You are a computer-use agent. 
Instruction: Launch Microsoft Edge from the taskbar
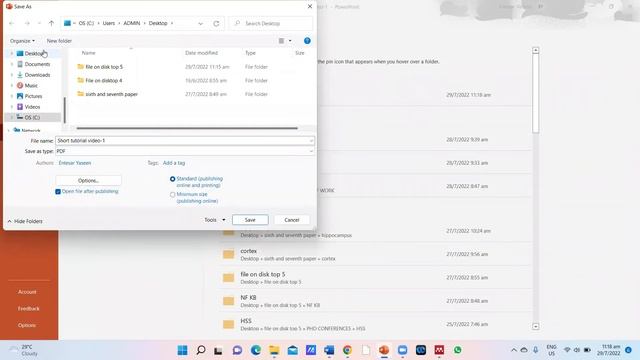(x=256, y=350)
